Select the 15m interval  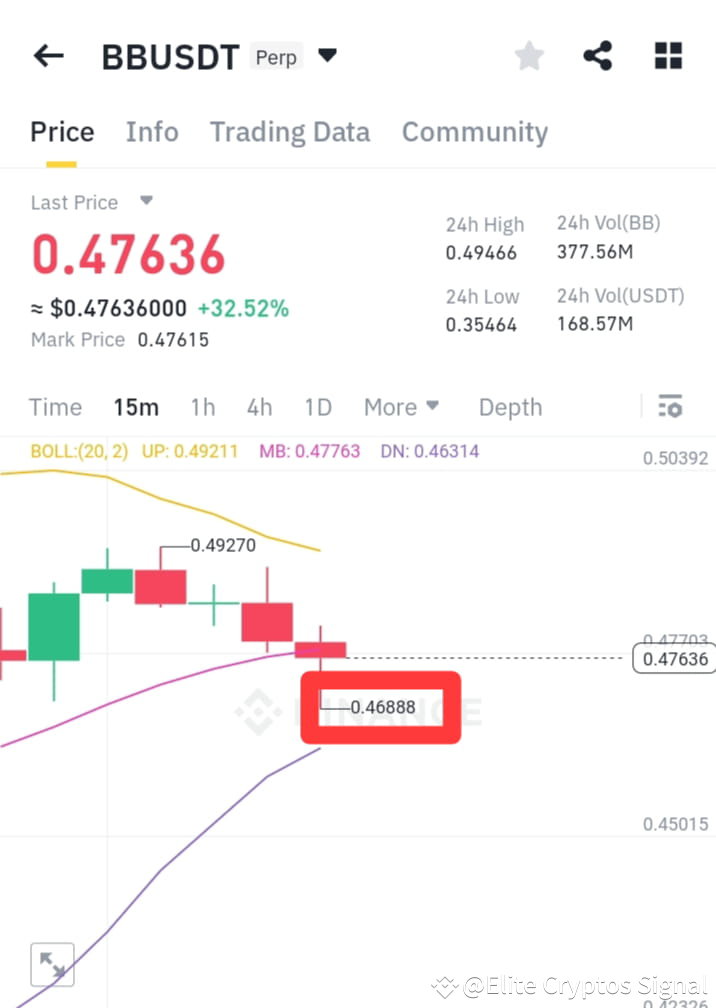pyautogui.click(x=136, y=407)
